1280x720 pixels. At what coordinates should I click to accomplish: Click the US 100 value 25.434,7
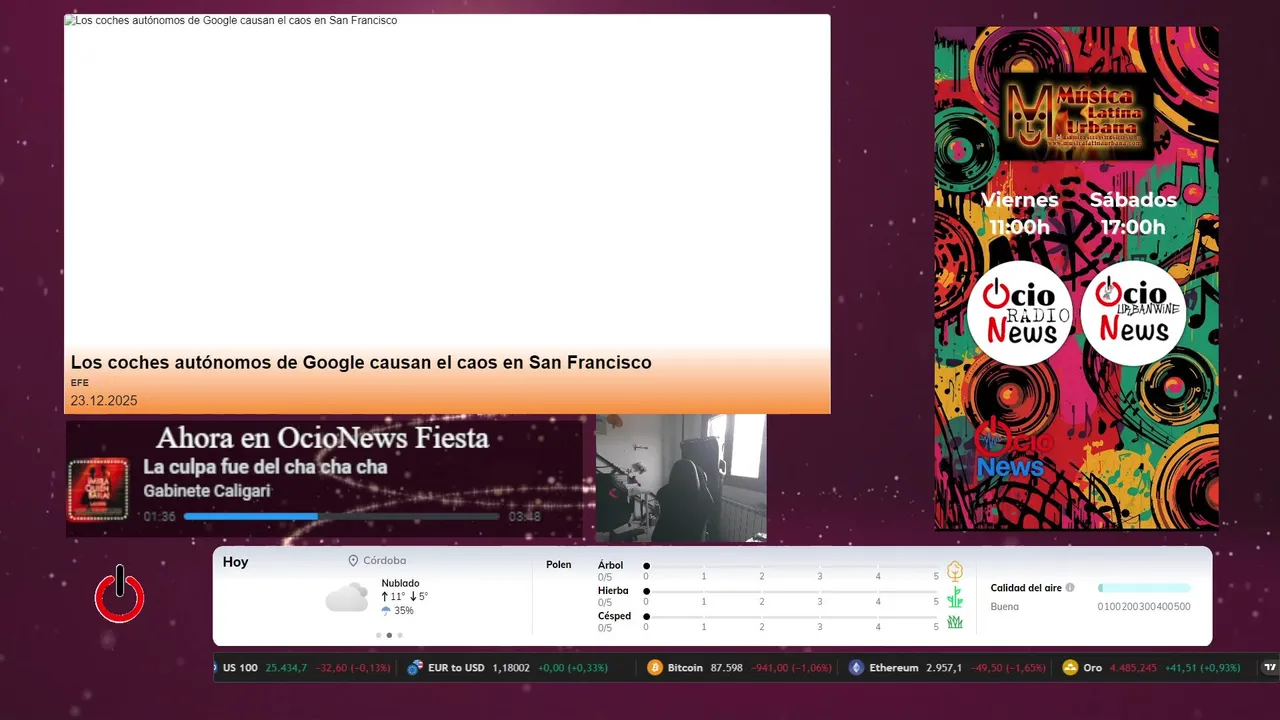pos(286,668)
